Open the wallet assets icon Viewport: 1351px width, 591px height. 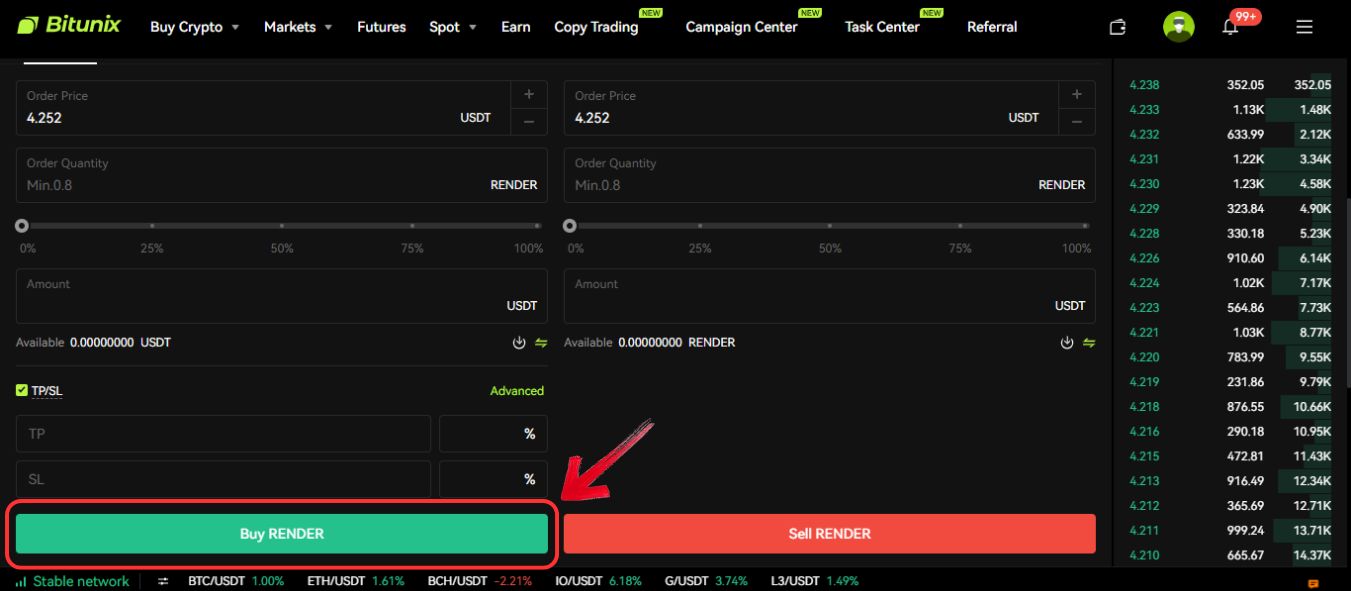(x=1118, y=27)
